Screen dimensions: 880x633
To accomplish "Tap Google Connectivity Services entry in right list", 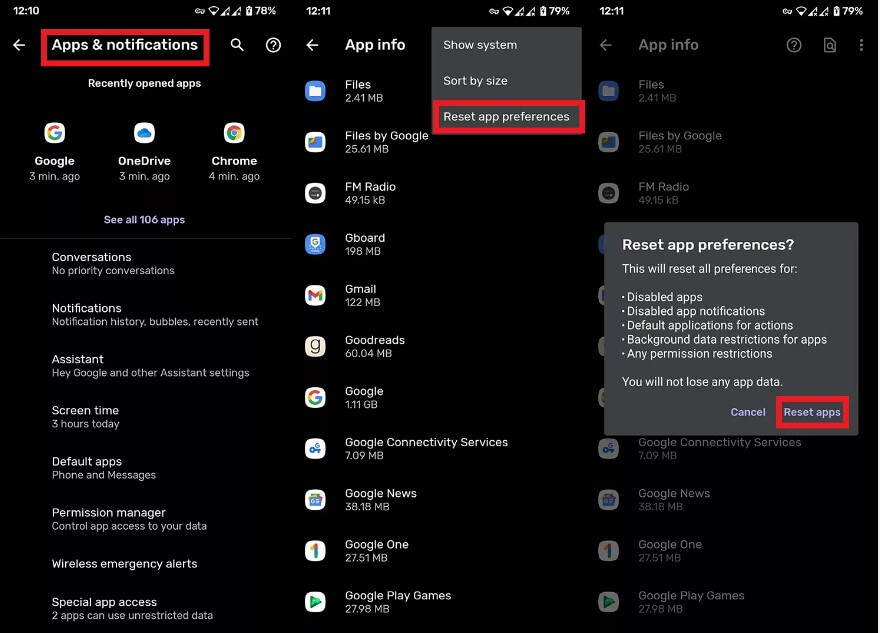I will 734,448.
